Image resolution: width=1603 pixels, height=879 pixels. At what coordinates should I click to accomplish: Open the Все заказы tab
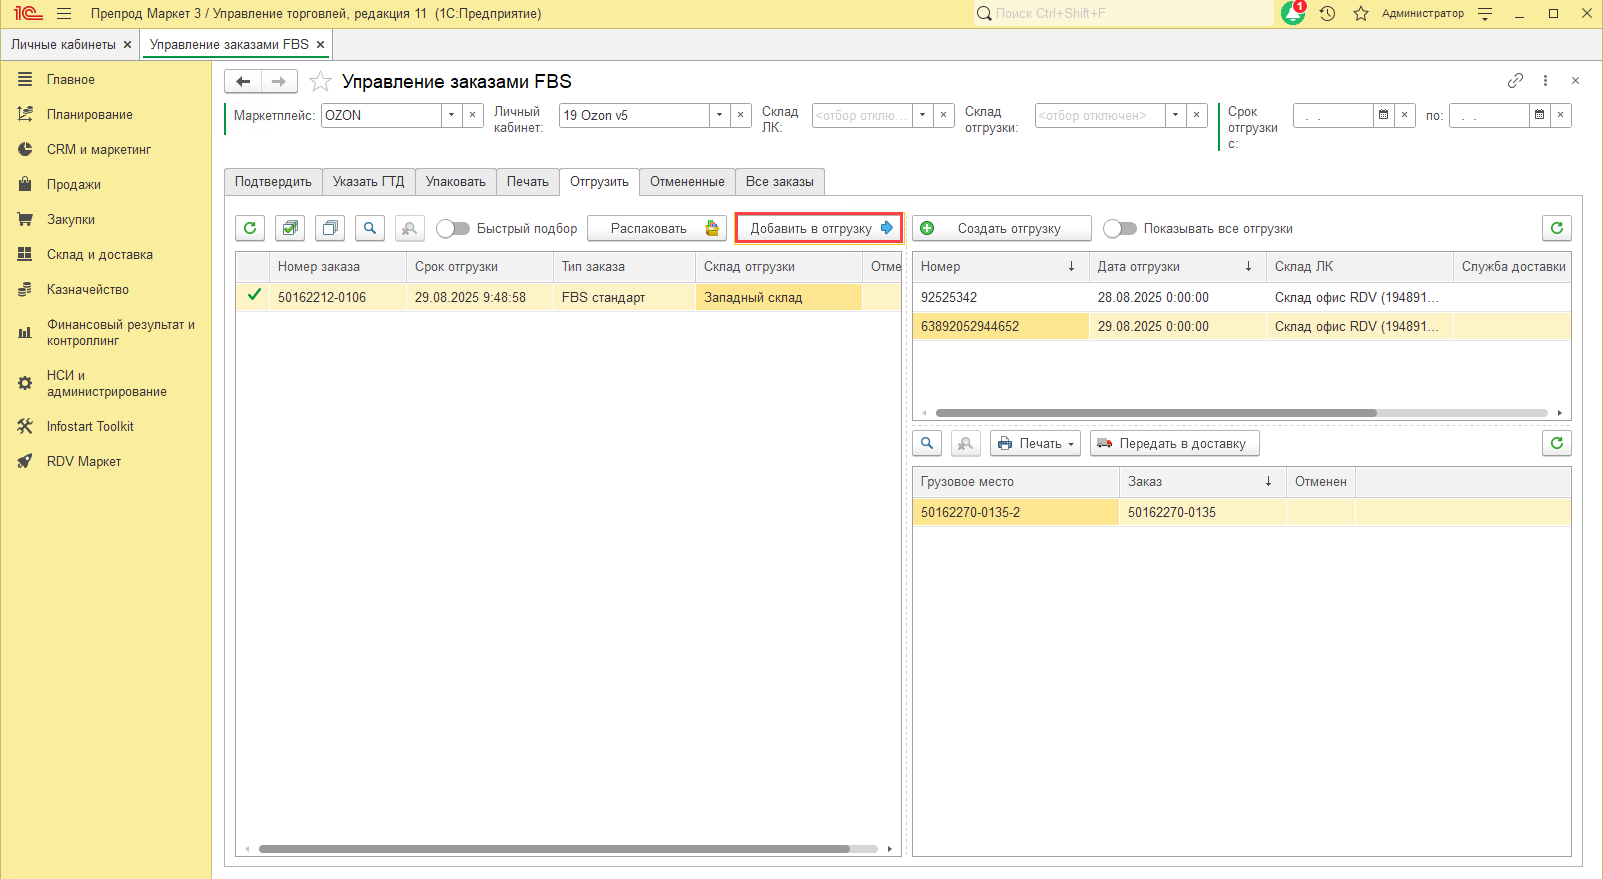[779, 181]
